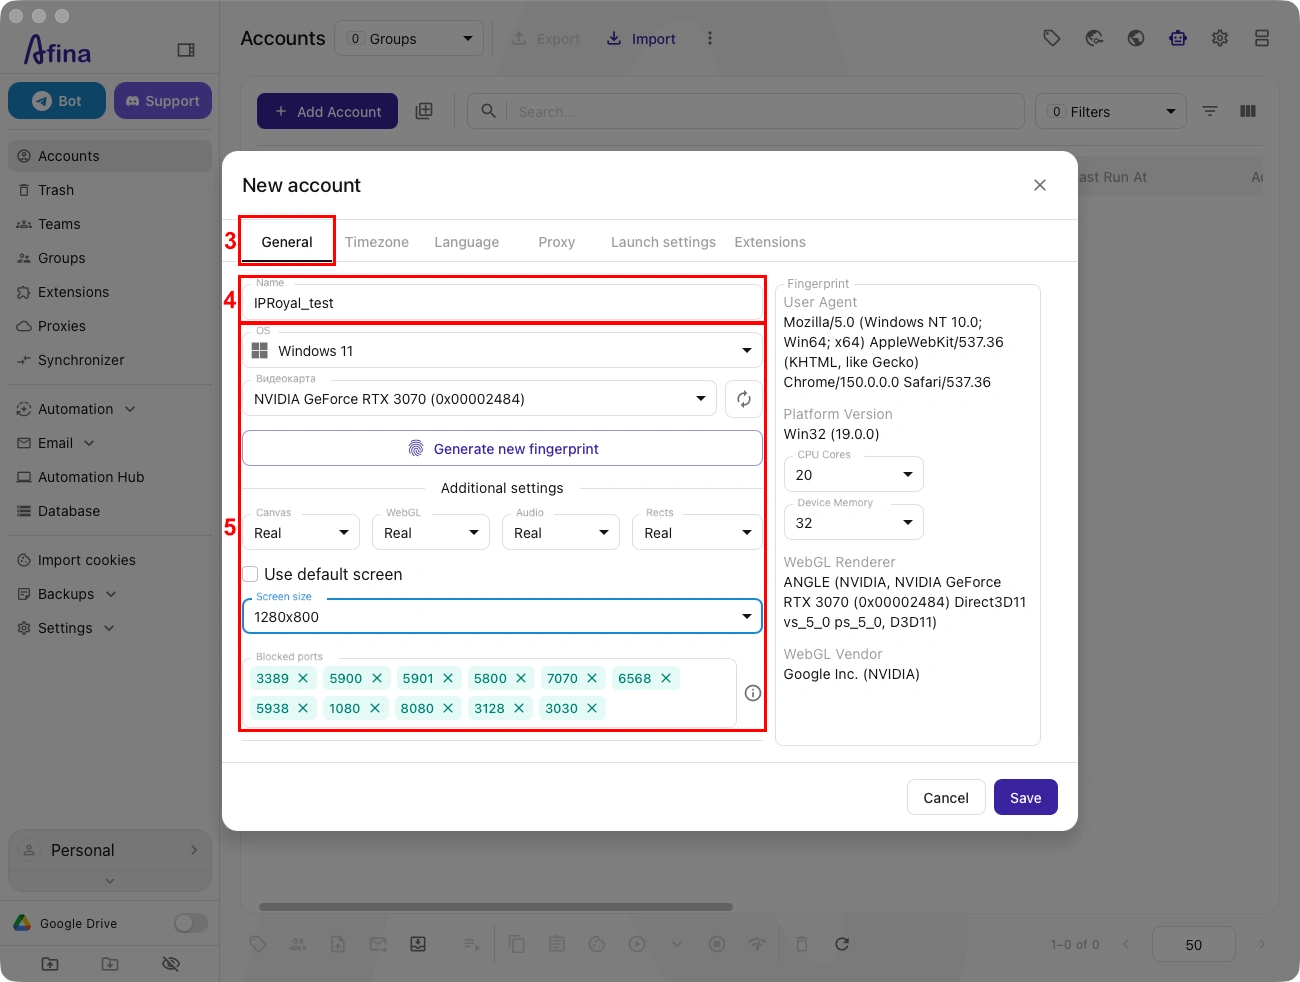Click the column layout icon beside Filters
This screenshot has width=1300, height=982.
pos(1248,111)
